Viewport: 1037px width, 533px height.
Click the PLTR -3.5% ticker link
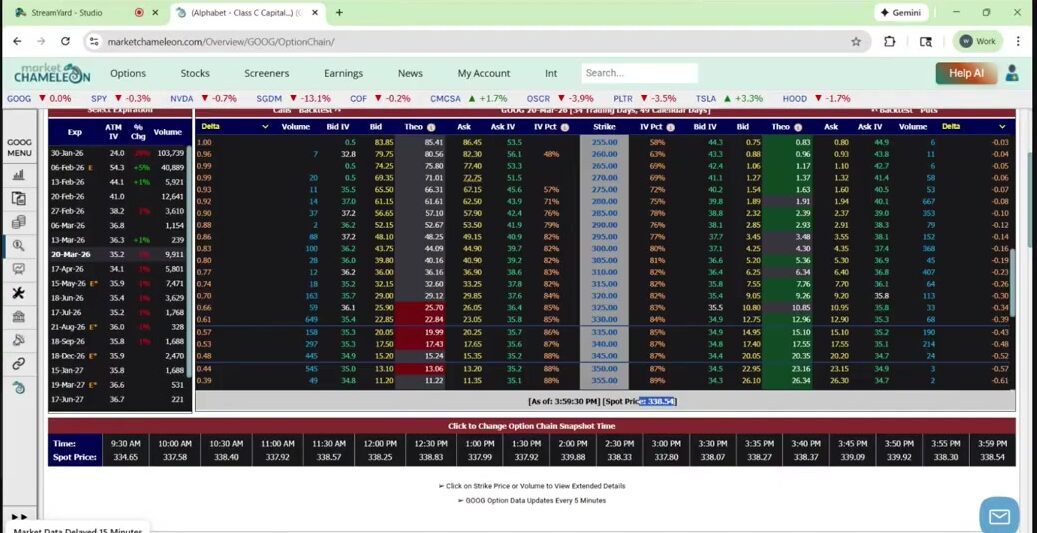tap(644, 99)
